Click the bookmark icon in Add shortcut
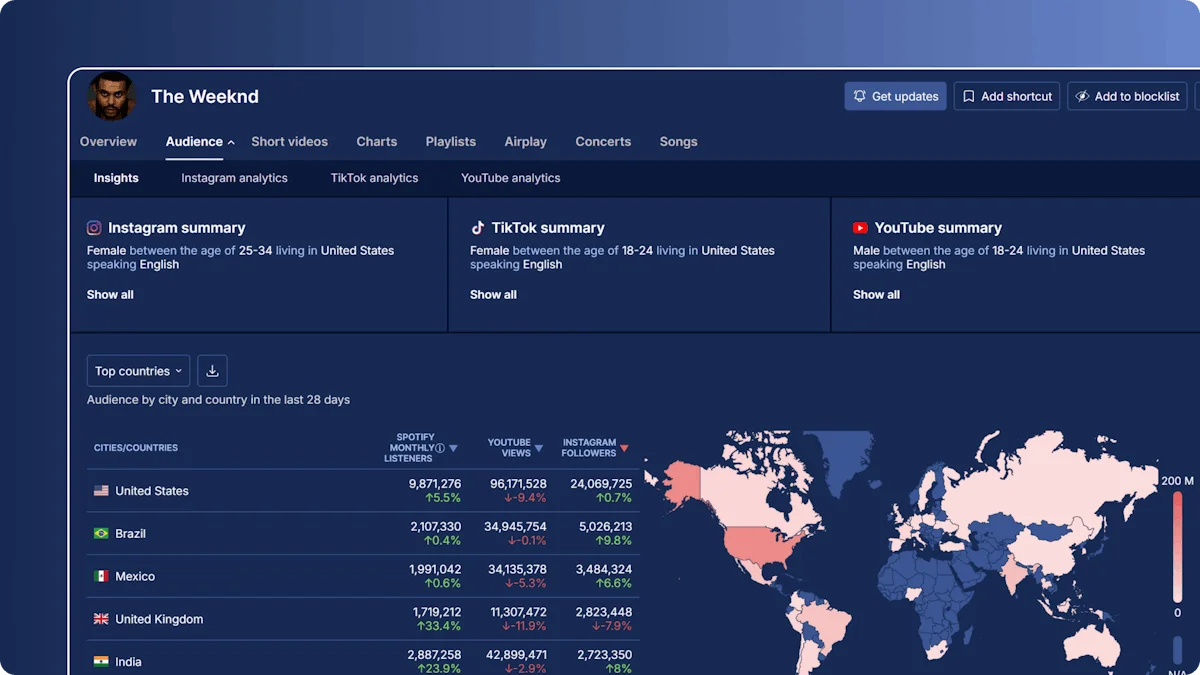1200x675 pixels. (967, 96)
